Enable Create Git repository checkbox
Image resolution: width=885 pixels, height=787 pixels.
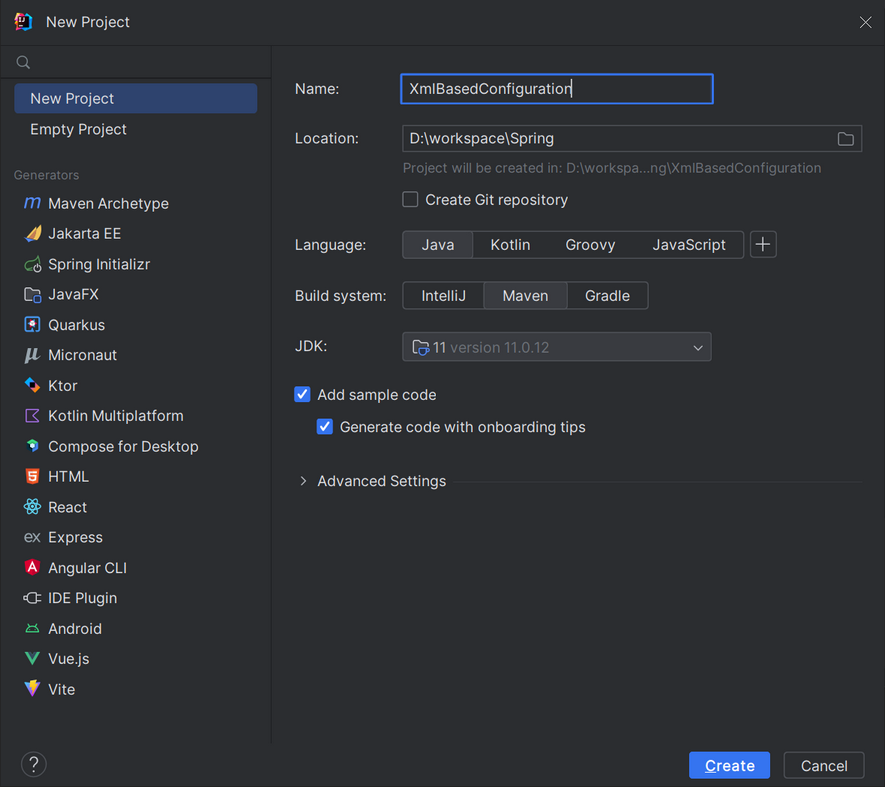410,200
